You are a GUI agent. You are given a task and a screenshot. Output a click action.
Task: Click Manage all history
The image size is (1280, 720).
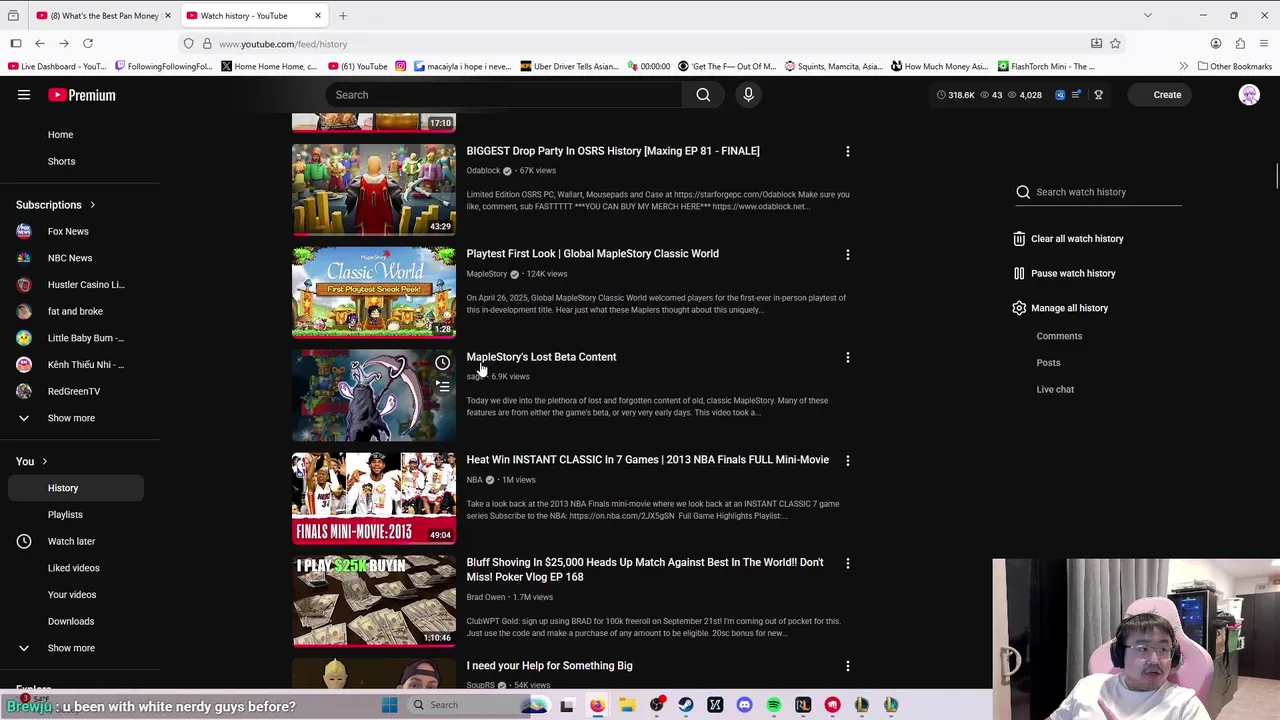point(1069,308)
